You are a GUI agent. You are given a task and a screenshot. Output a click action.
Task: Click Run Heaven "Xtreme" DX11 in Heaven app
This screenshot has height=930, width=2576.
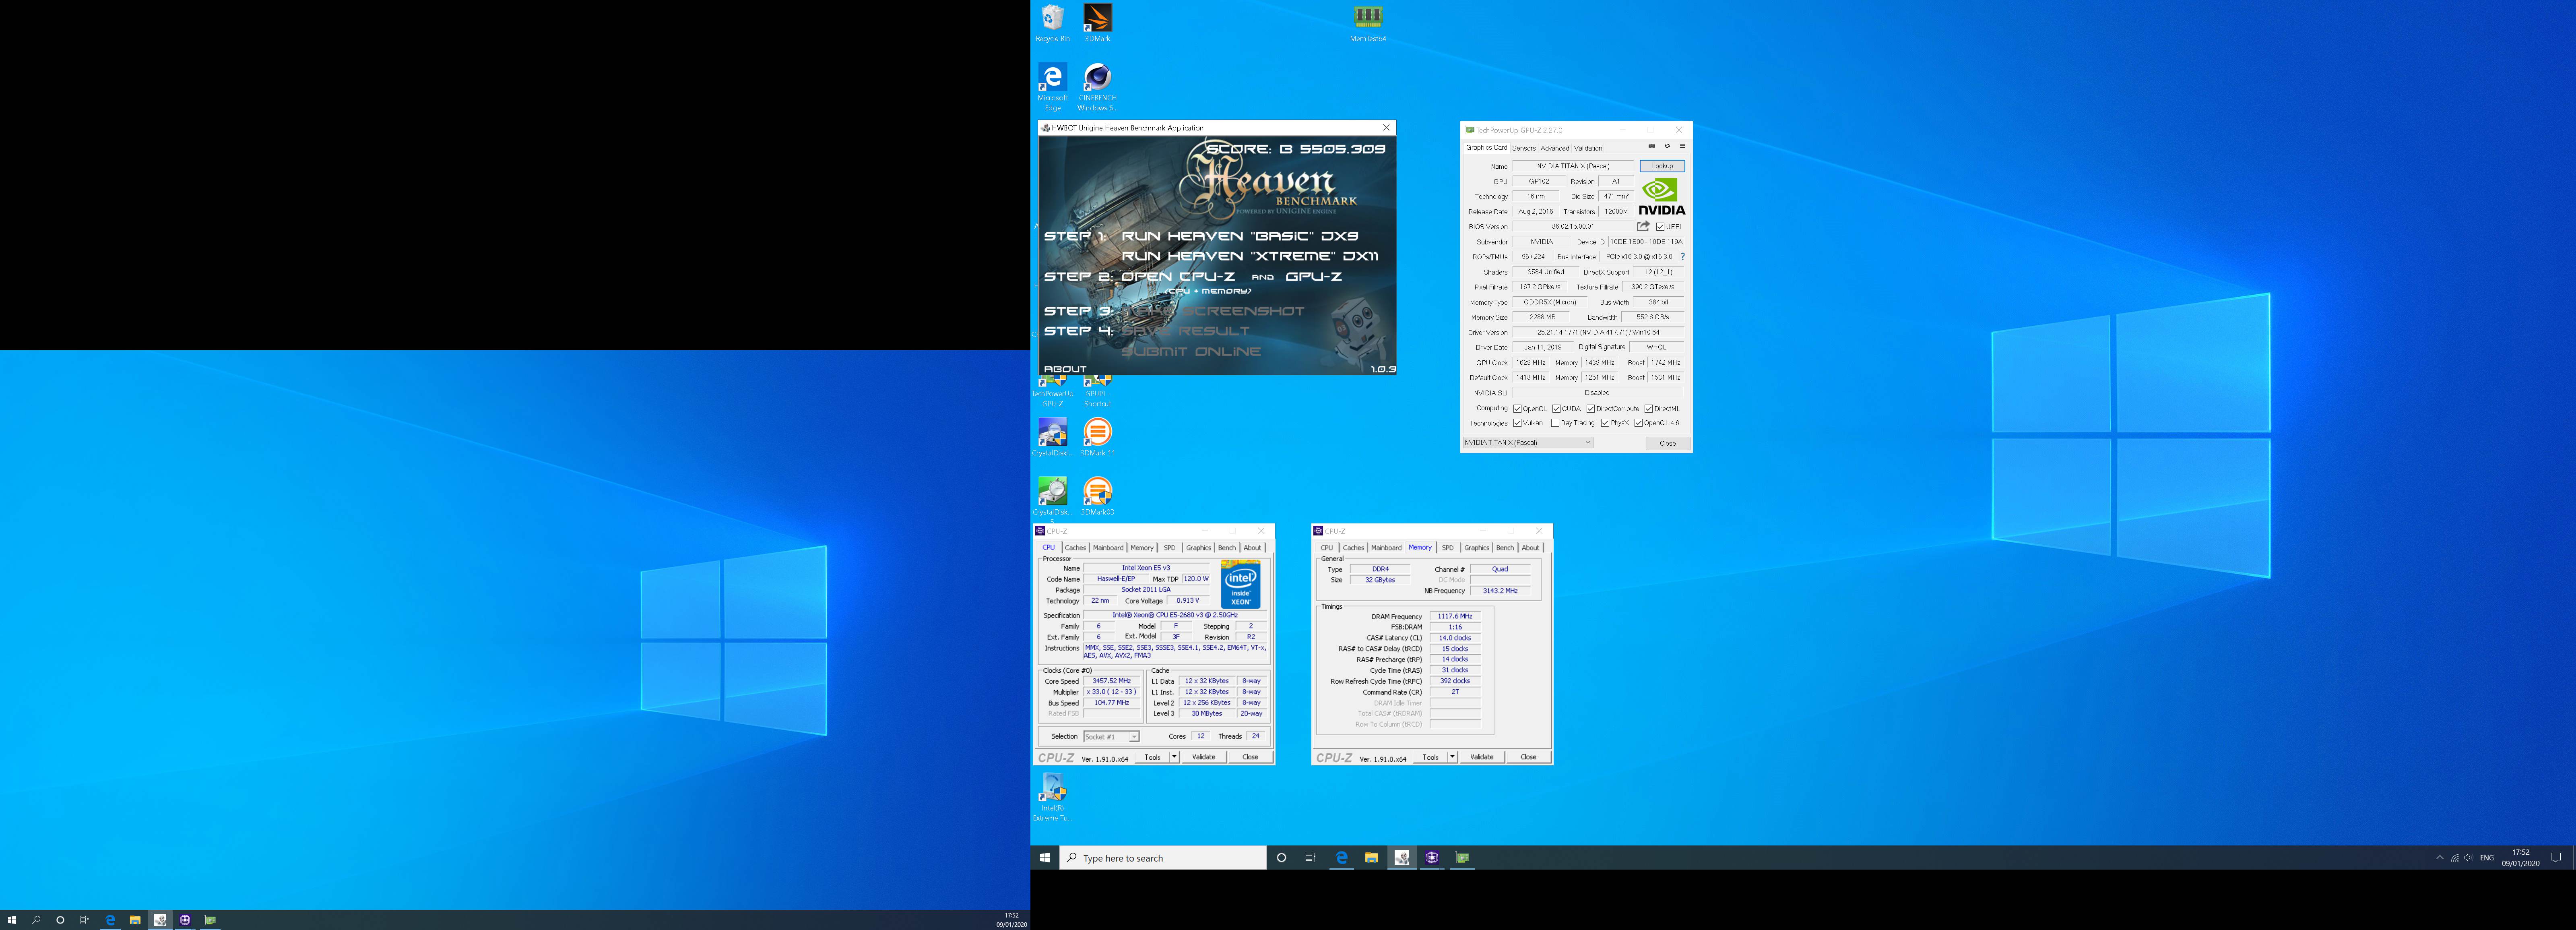[x=1250, y=256]
